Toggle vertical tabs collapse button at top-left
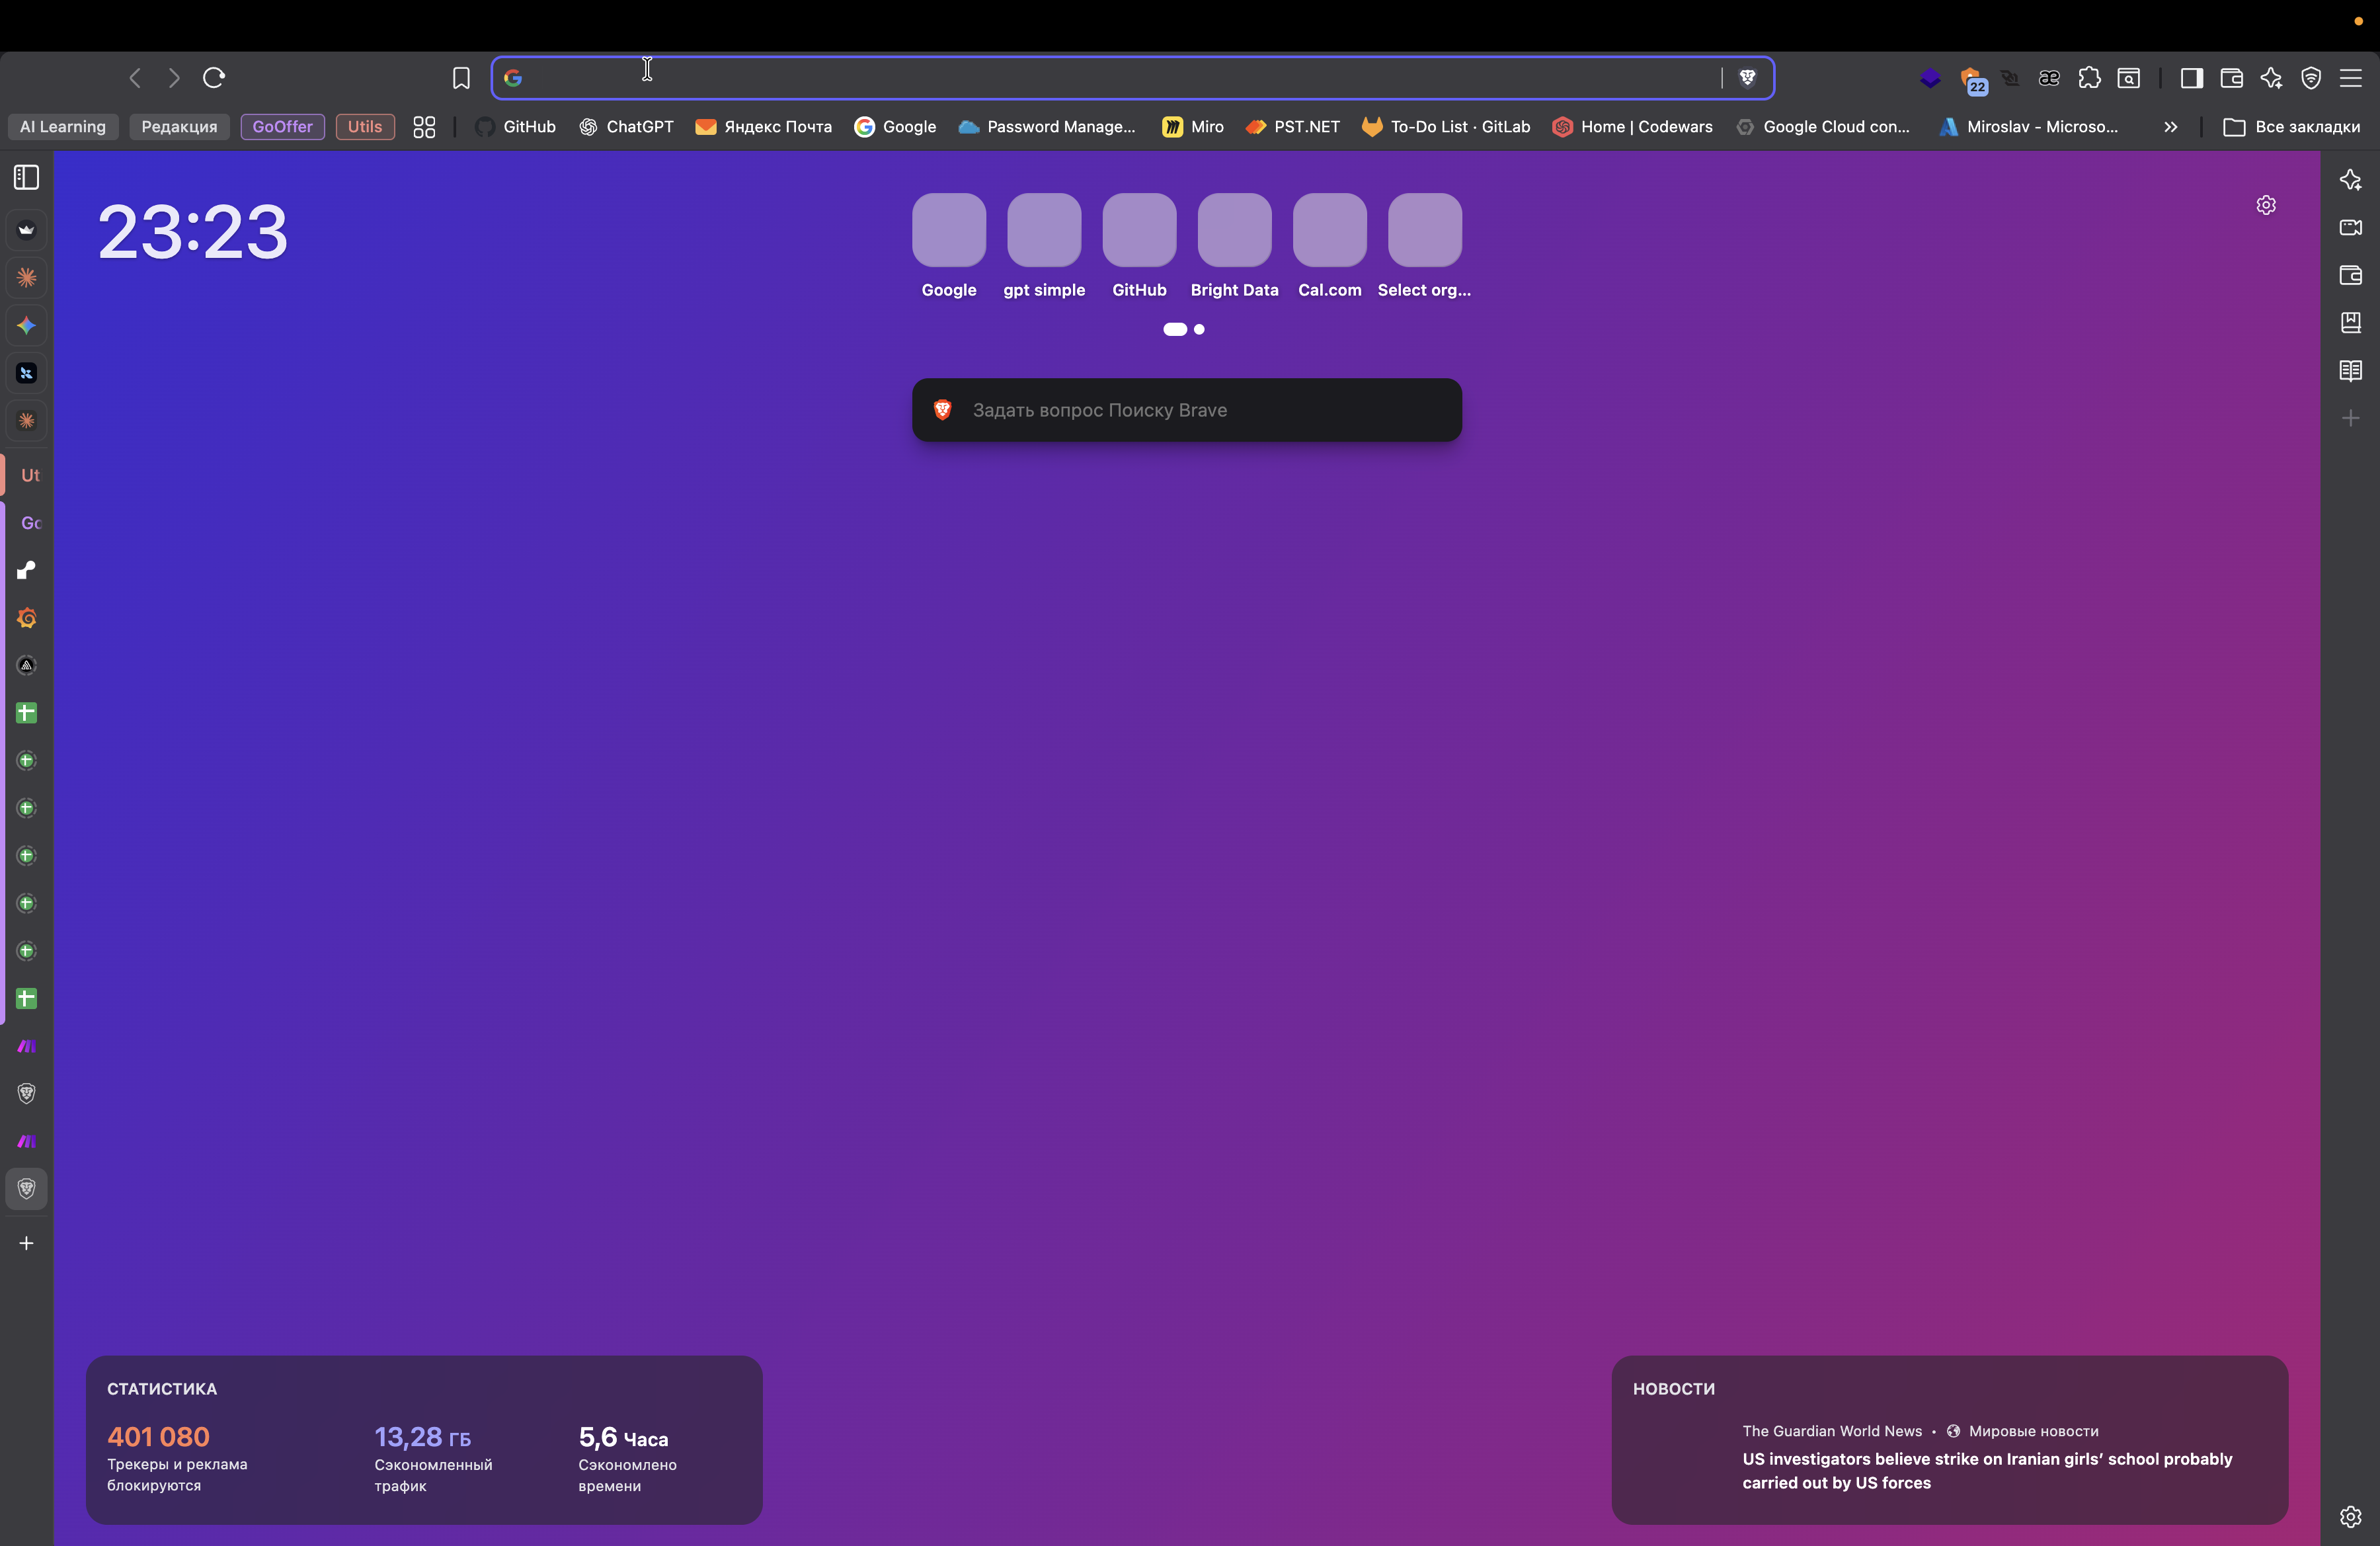 coord(27,177)
